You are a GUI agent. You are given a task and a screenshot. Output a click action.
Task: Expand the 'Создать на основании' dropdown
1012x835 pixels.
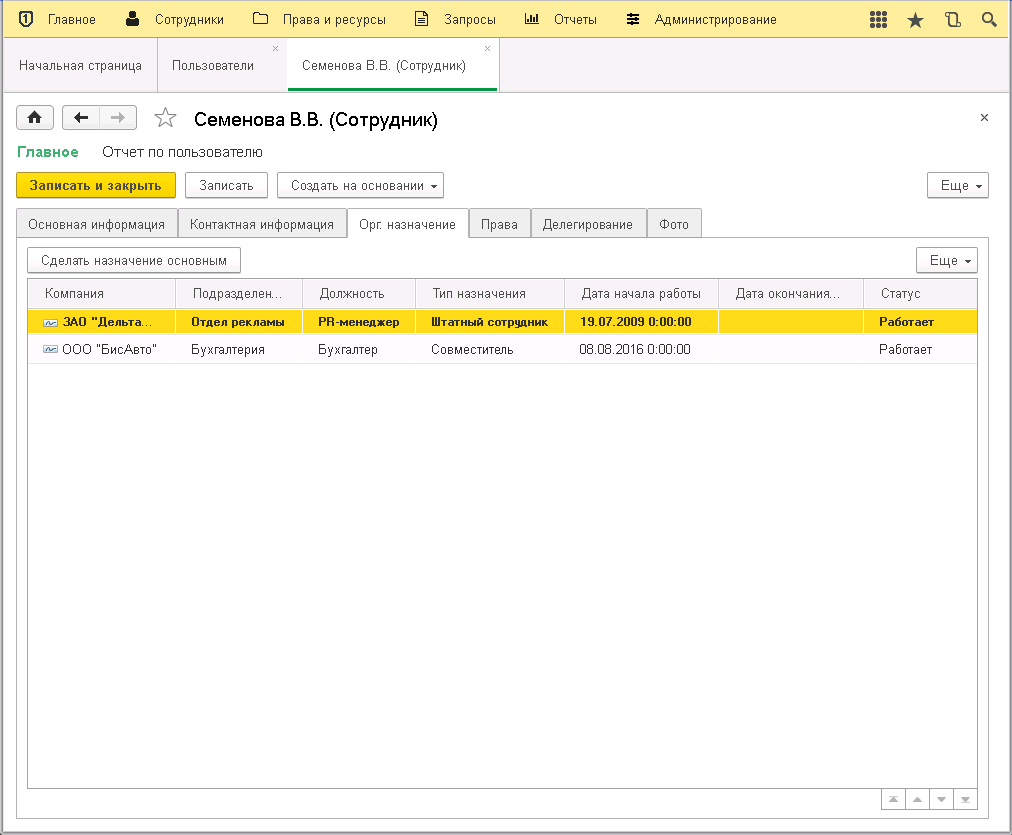pos(360,185)
